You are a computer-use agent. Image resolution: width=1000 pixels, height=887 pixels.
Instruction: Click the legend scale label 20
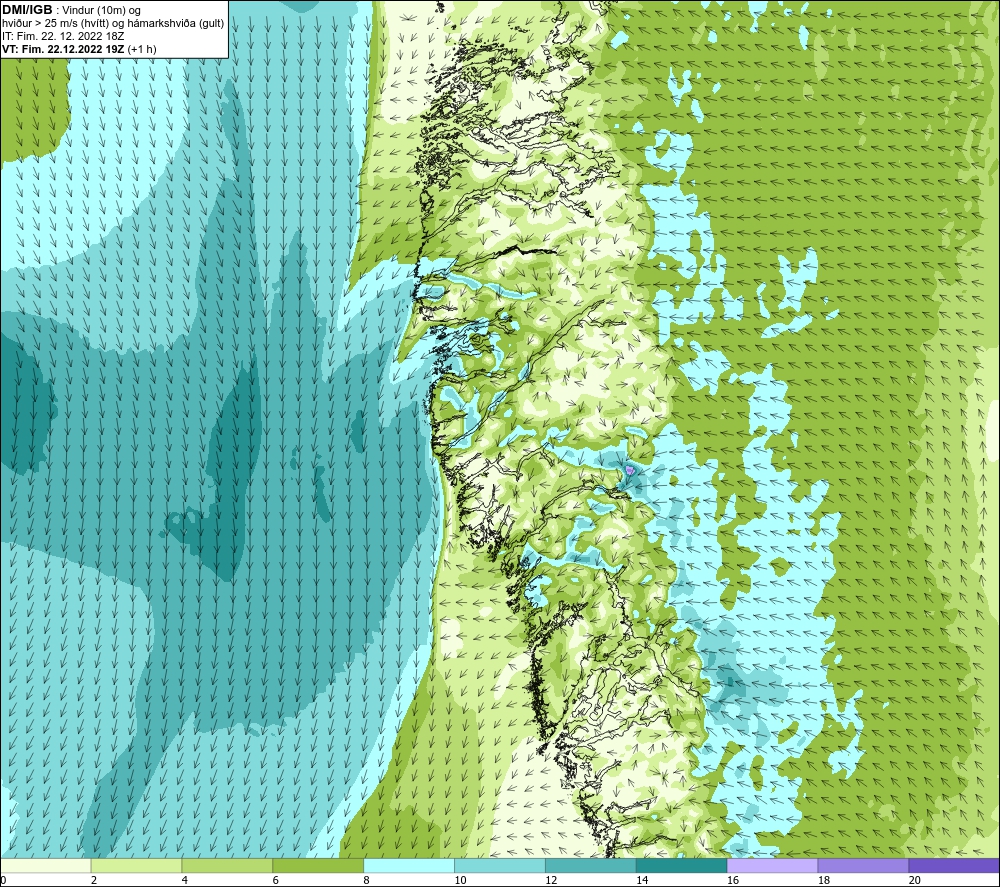[x=915, y=880]
